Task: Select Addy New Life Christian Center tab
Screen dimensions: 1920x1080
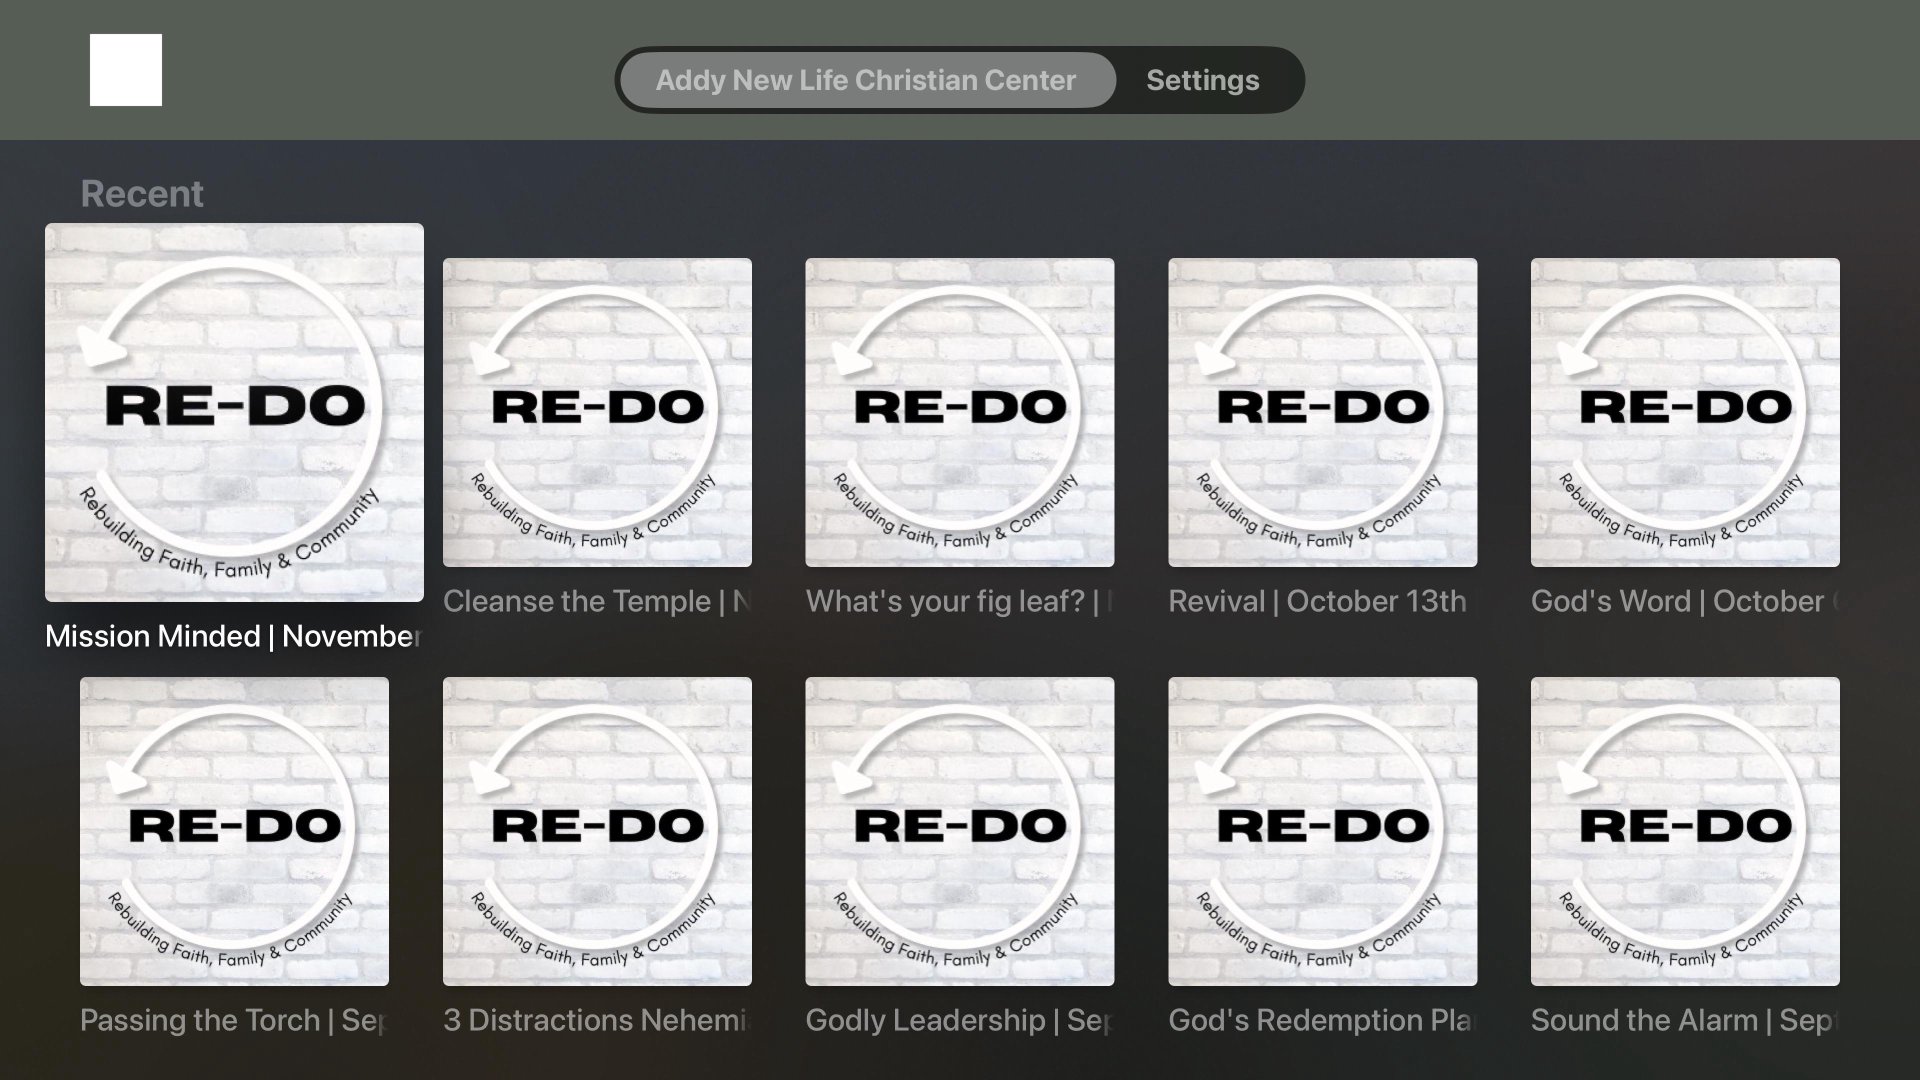Action: (866, 80)
